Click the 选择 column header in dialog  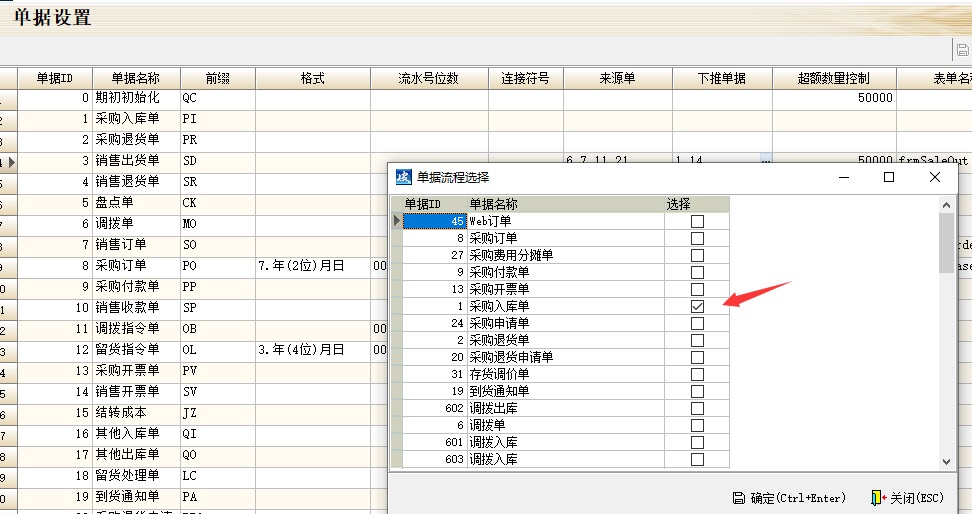click(679, 204)
